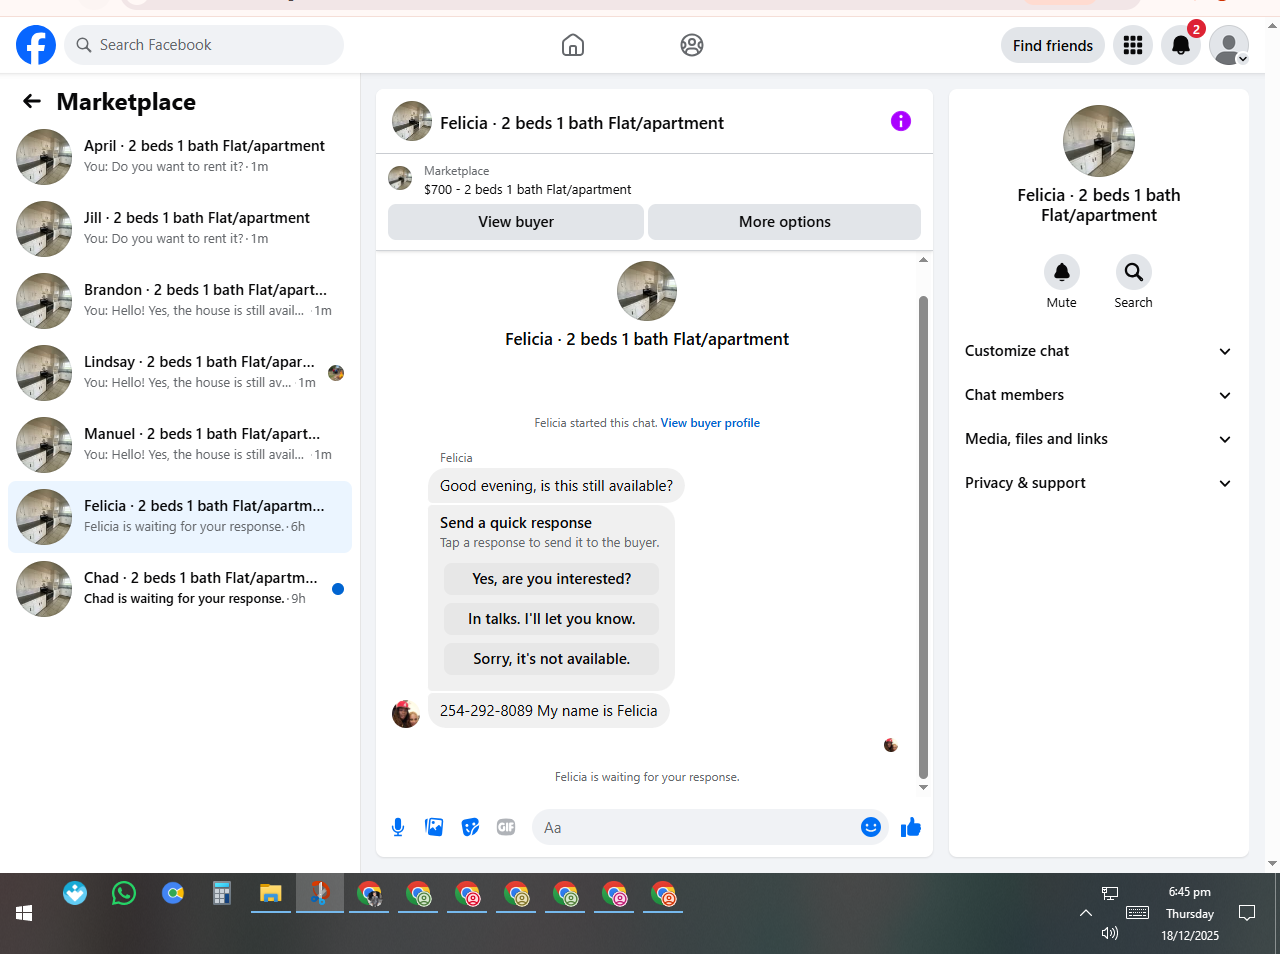Image resolution: width=1280 pixels, height=954 pixels.
Task: Open the apps grid menu icon
Action: [x=1133, y=45]
